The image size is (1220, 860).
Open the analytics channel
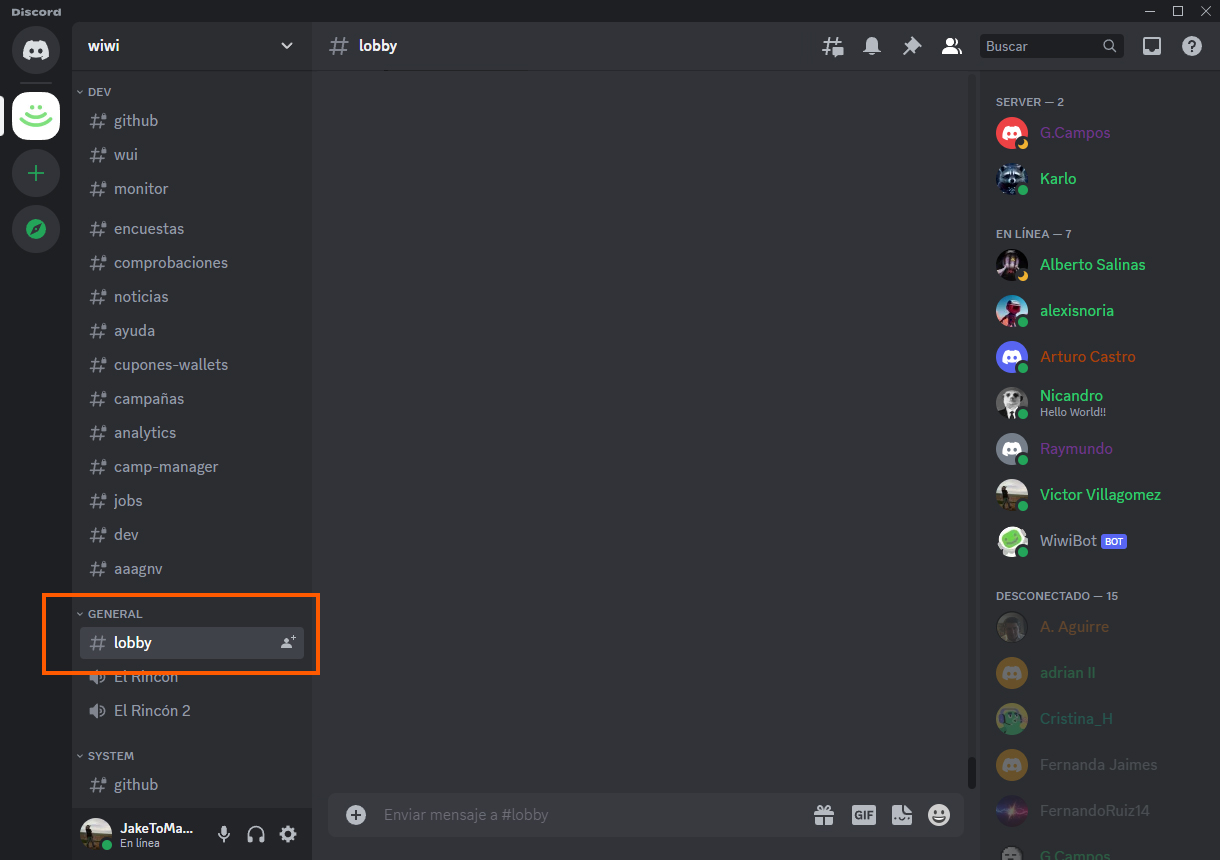(192, 433)
